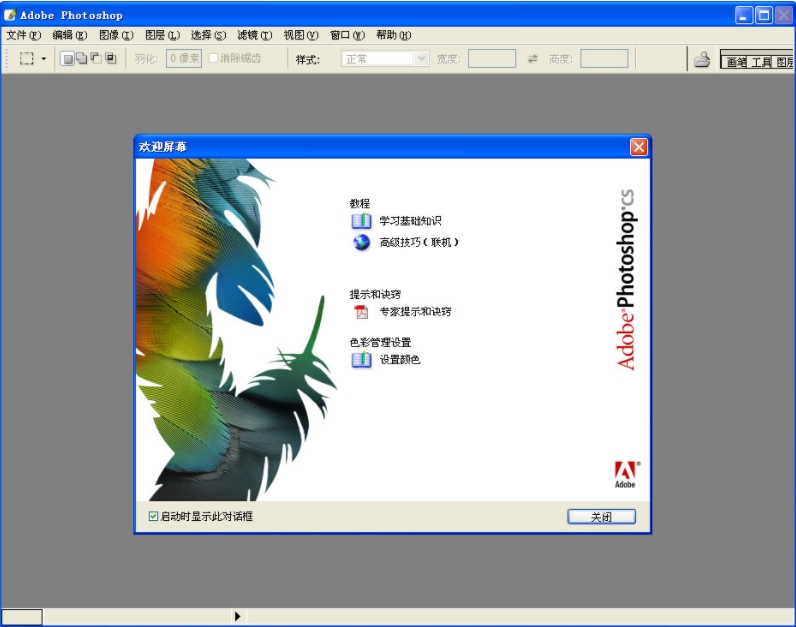Click the 羽化 feather input field
The image size is (796, 627).
click(183, 59)
